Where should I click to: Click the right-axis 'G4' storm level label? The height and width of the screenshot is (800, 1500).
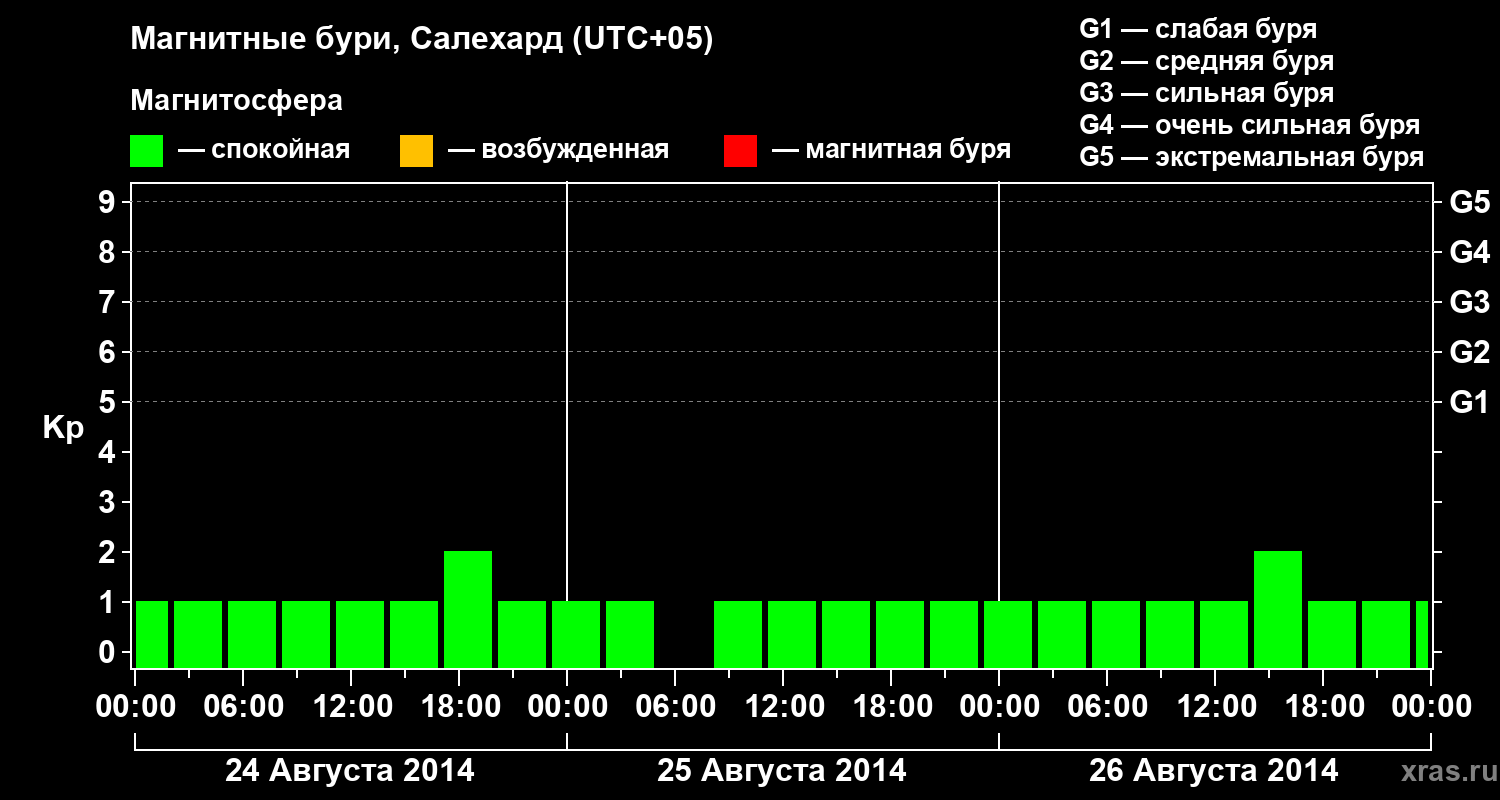point(1469,252)
